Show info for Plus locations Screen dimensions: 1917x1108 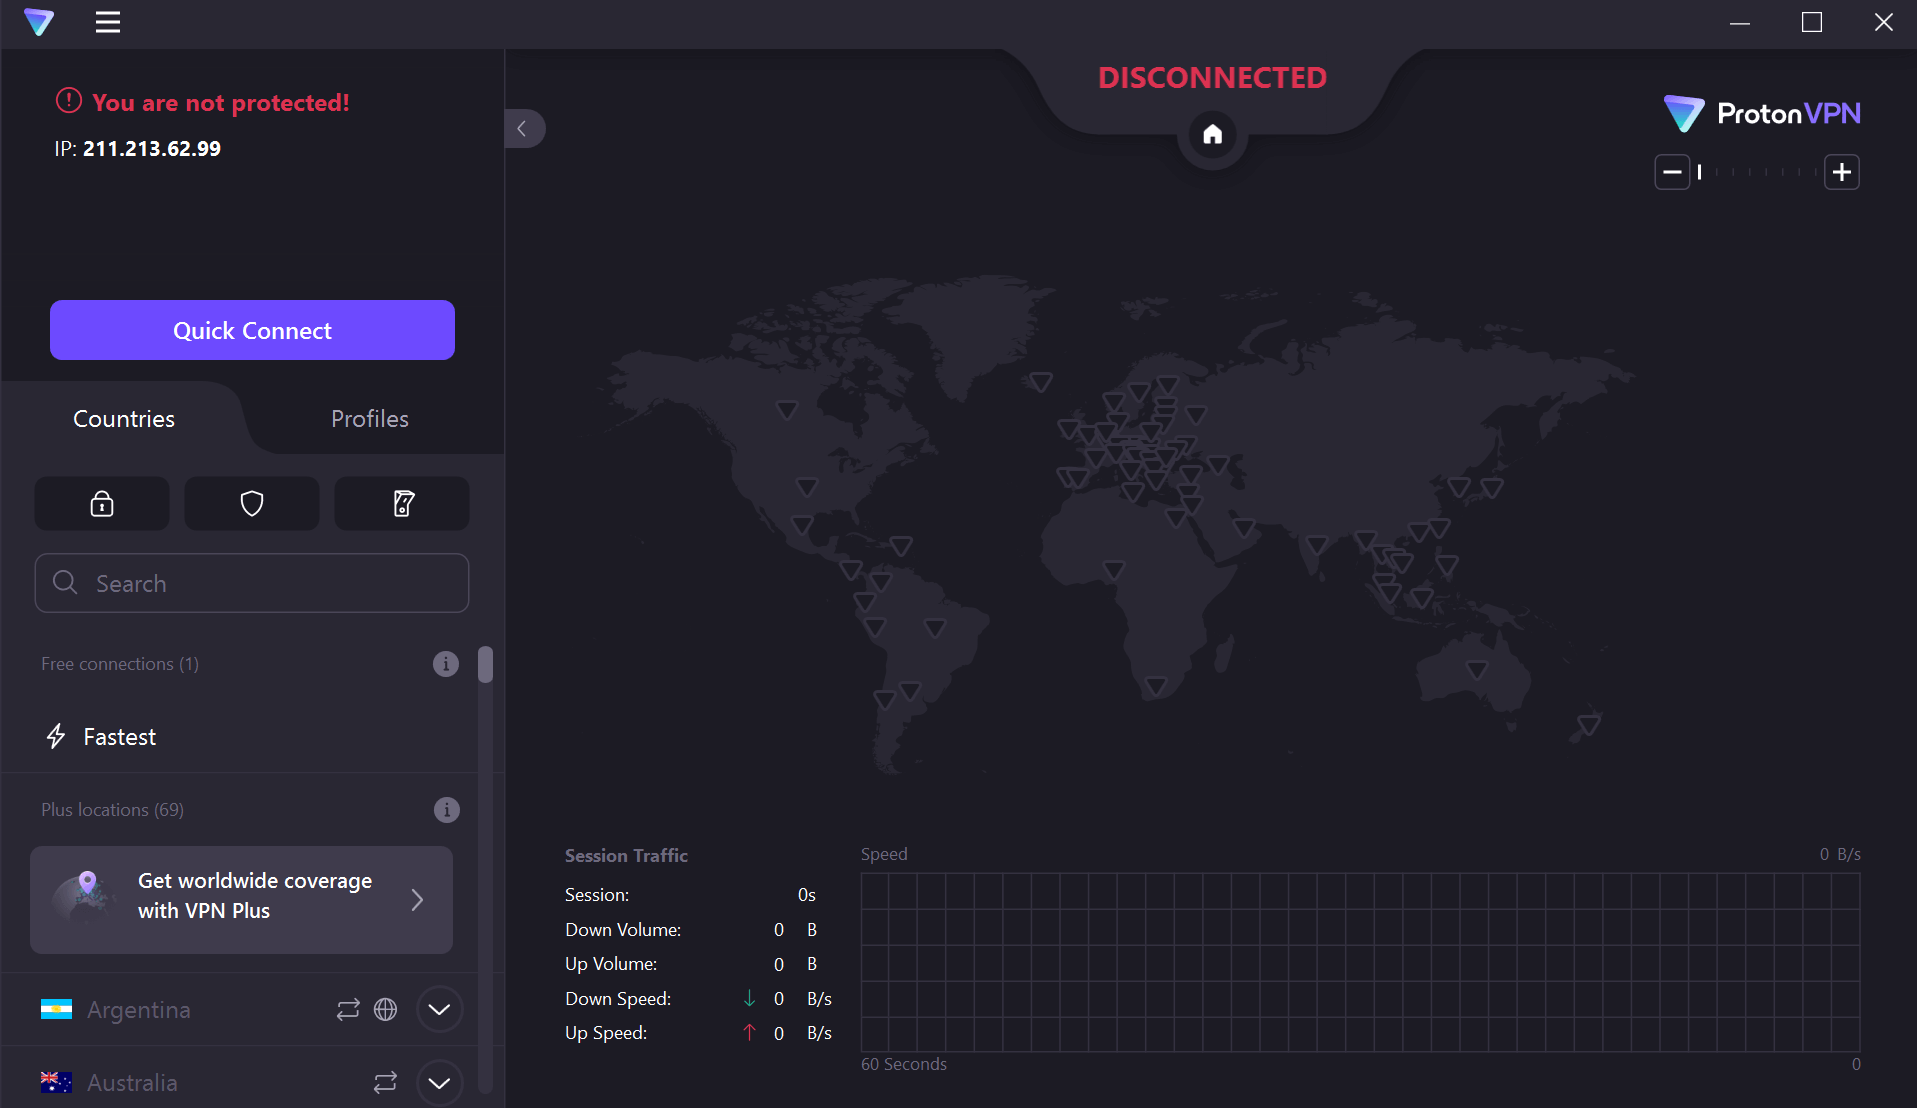point(446,810)
